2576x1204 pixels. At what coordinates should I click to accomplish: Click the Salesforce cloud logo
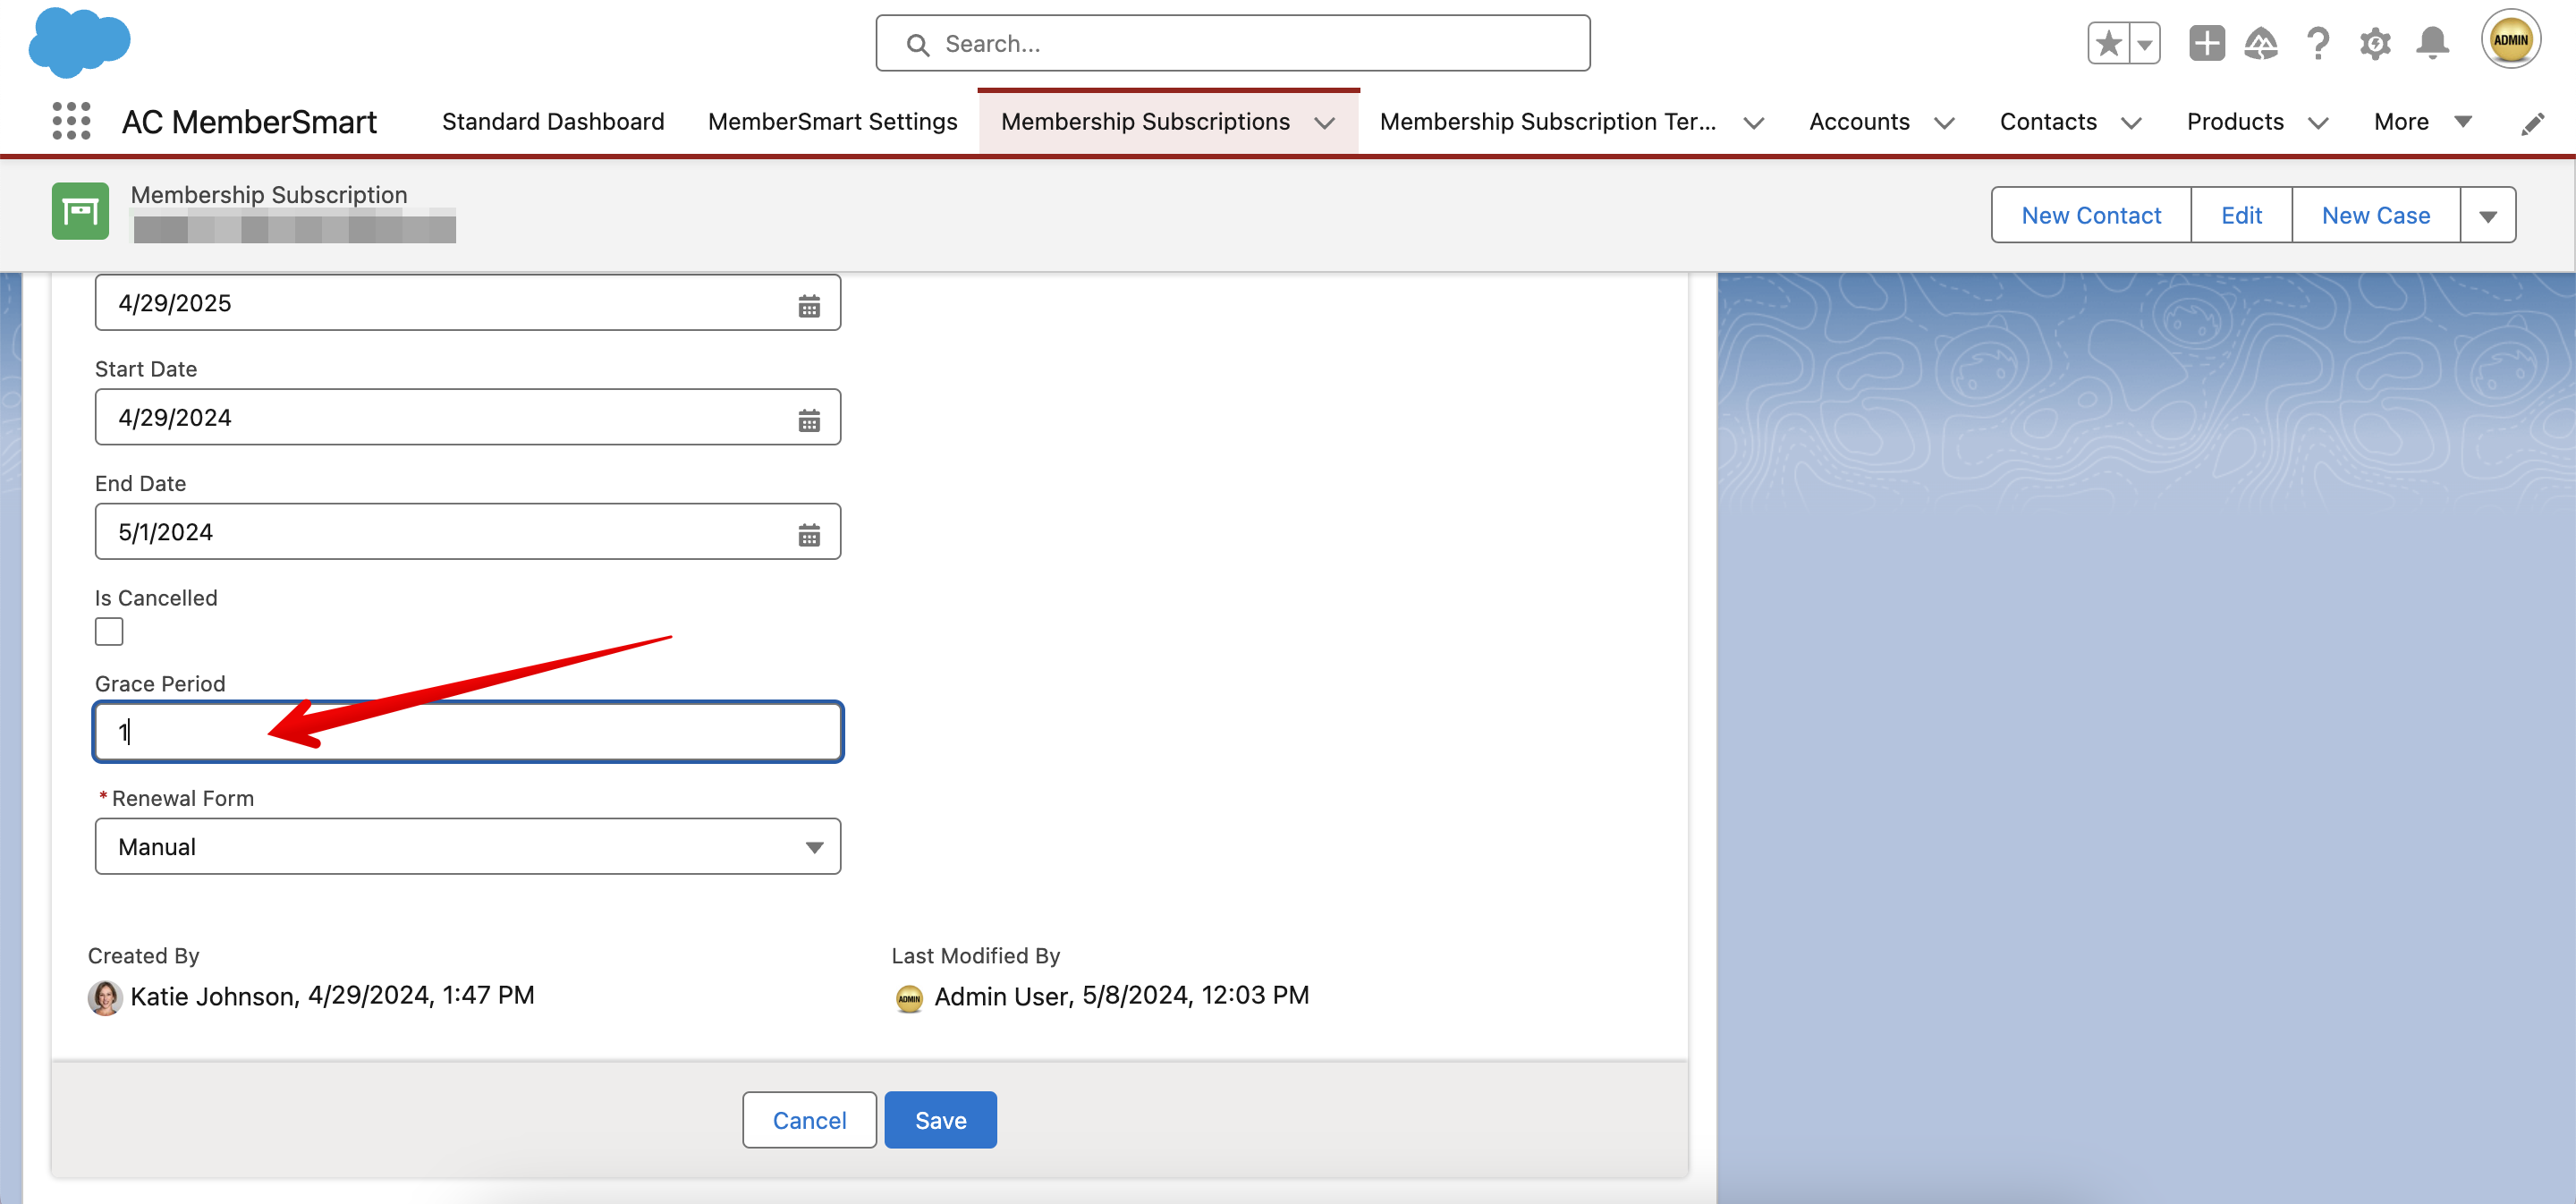(x=79, y=42)
